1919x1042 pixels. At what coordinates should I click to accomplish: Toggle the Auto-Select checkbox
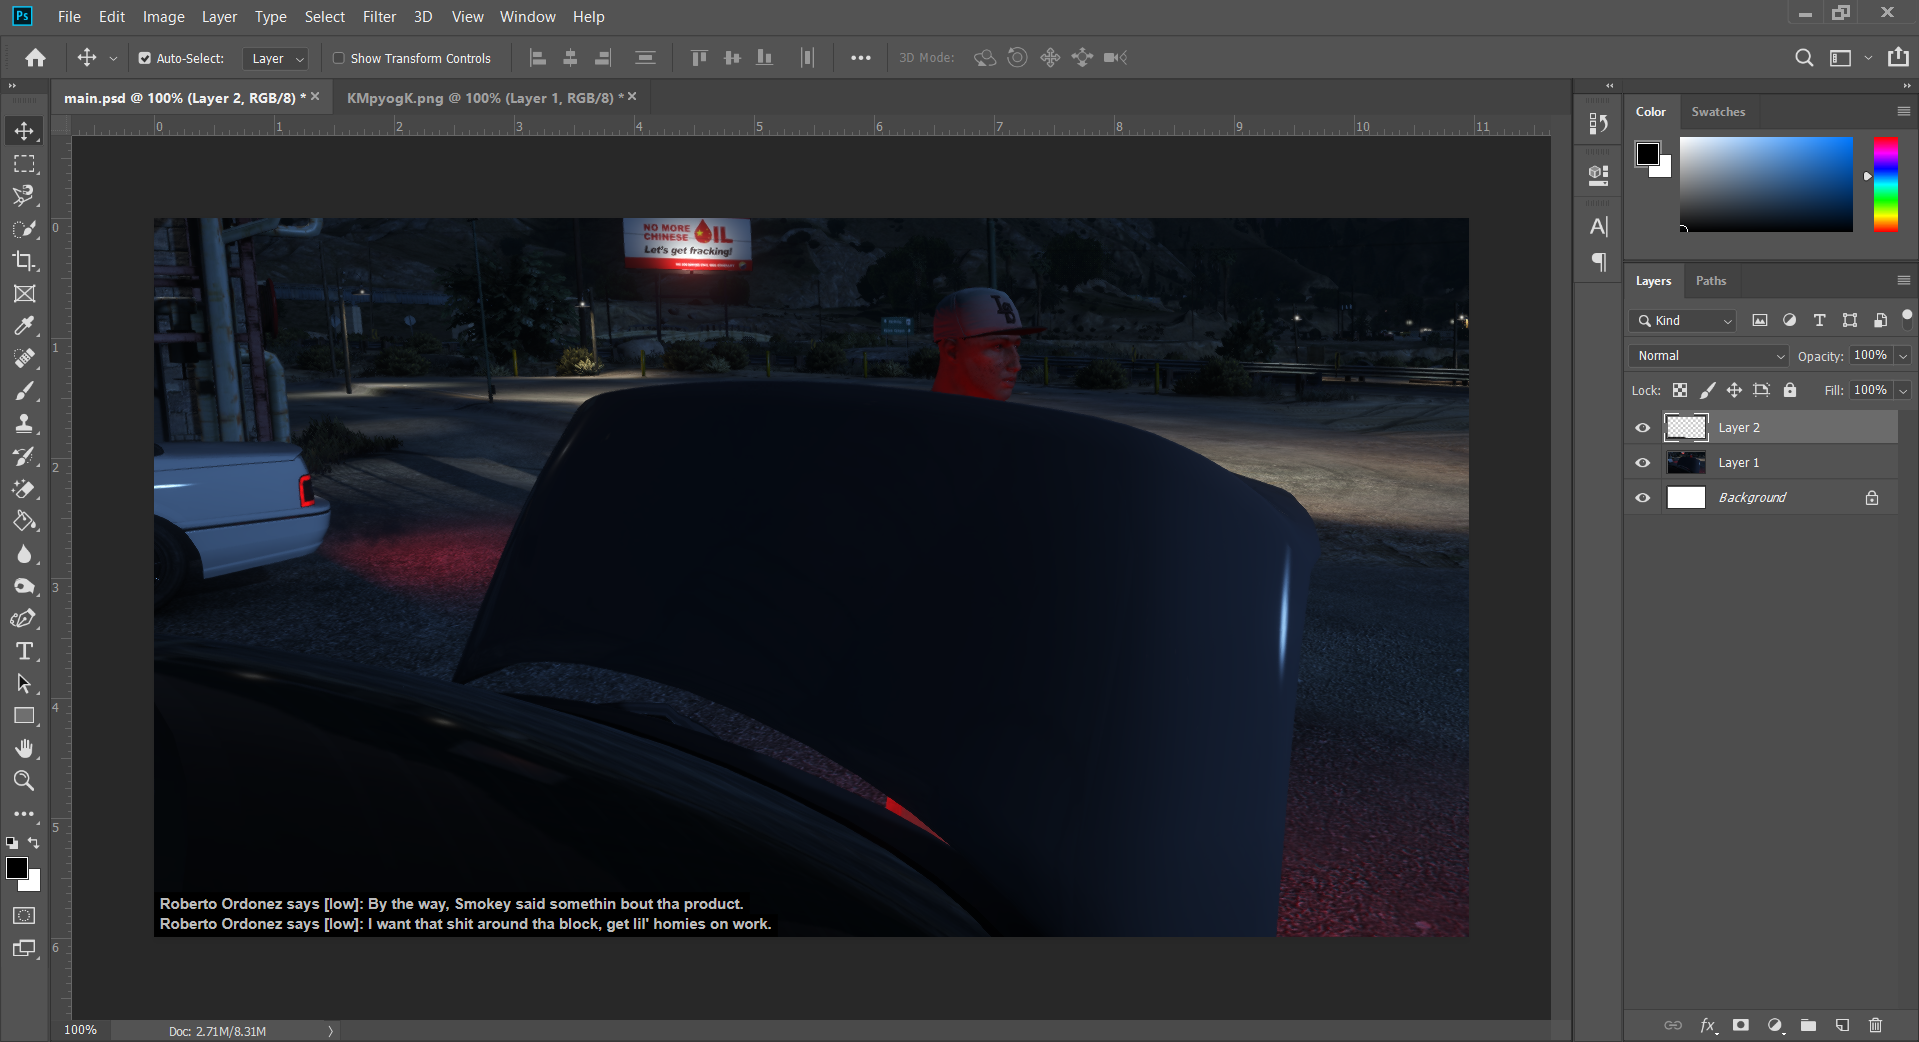[145, 59]
